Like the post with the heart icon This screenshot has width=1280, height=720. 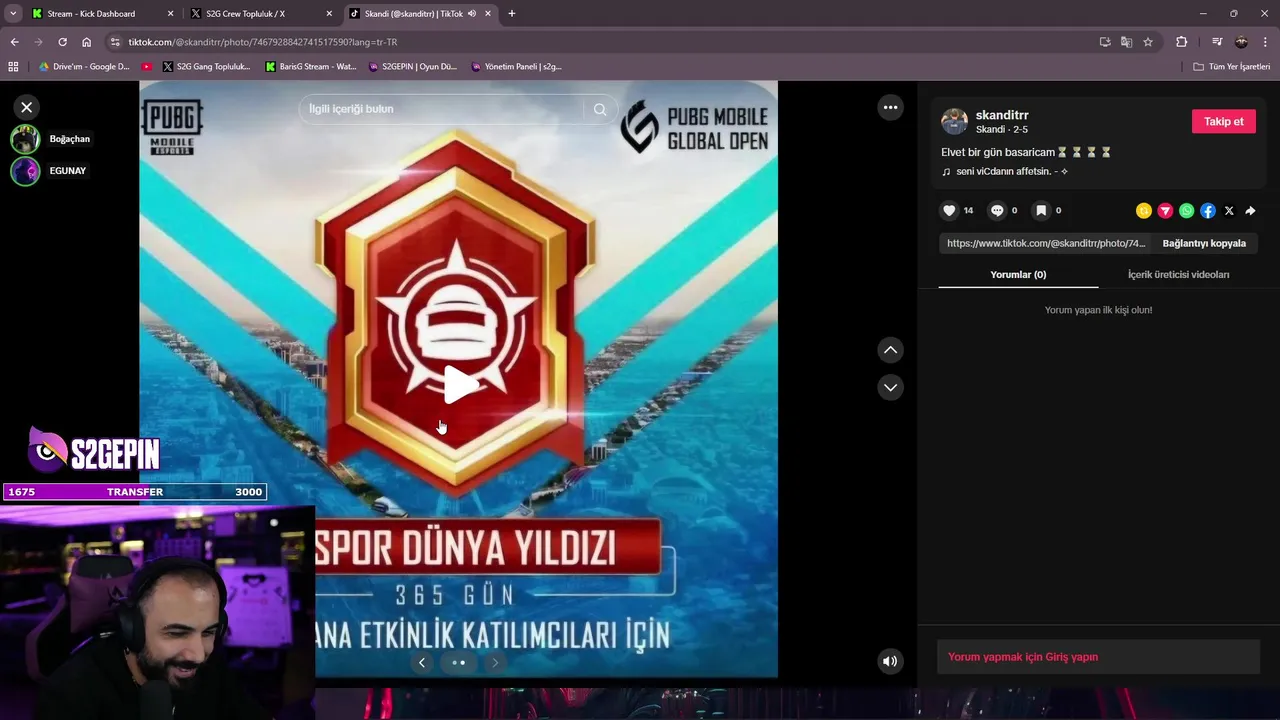coord(949,211)
